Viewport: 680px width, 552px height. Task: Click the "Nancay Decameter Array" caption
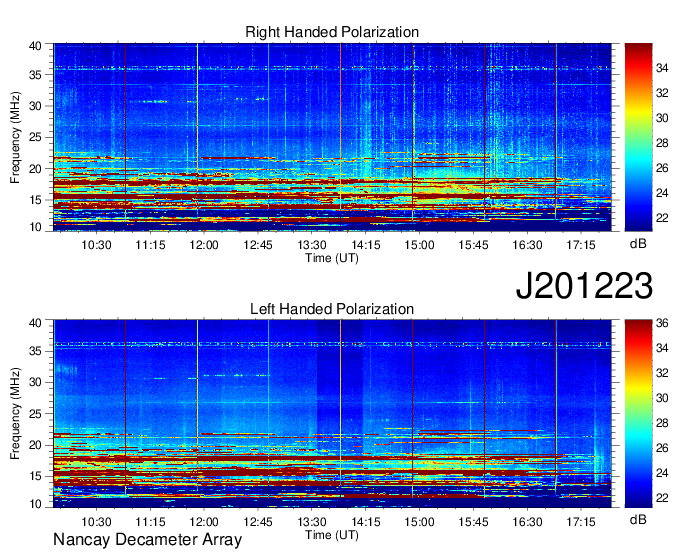click(147, 540)
